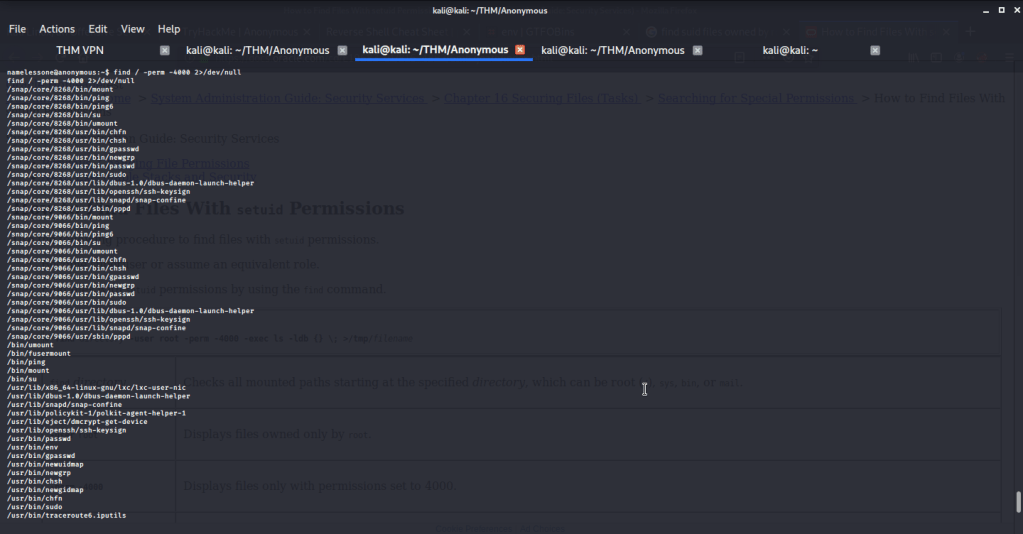Close the kali@kali: ~ home tab
This screenshot has width=1023, height=534.
tap(875, 50)
